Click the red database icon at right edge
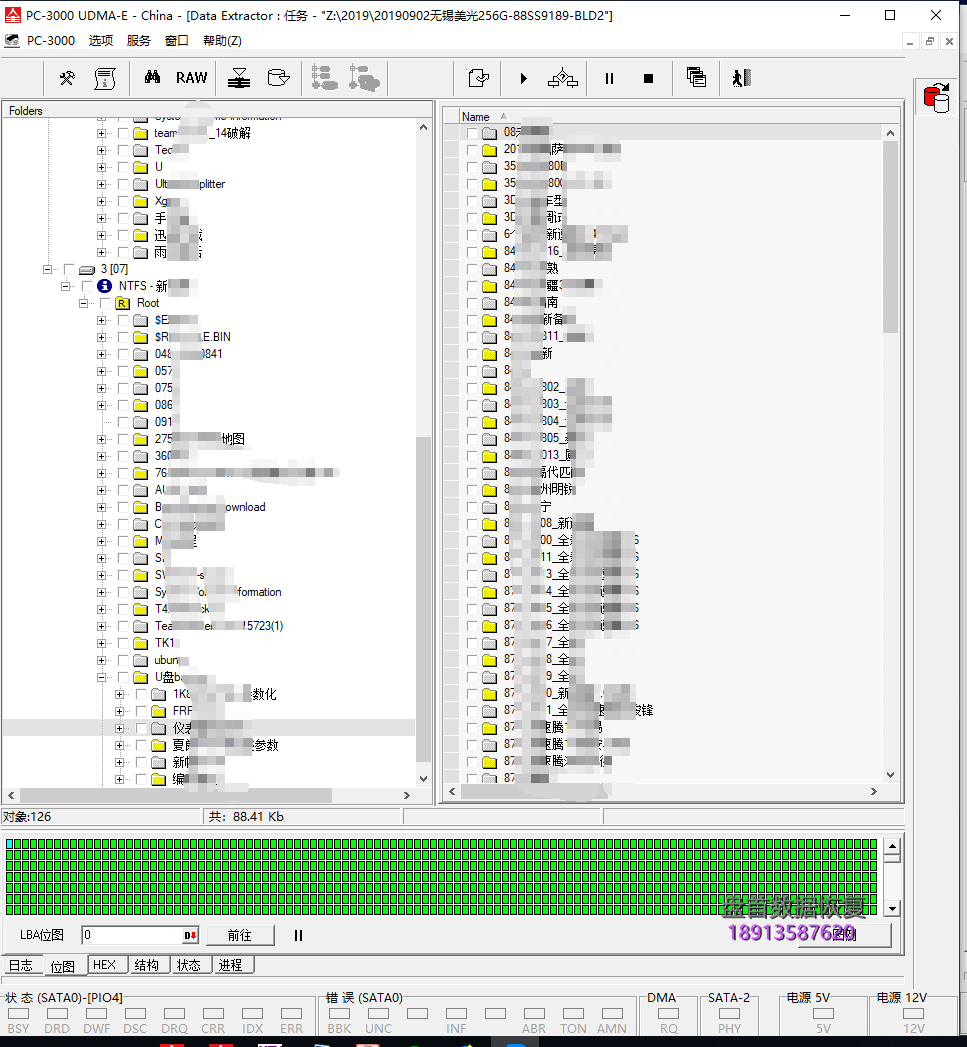The height and width of the screenshot is (1047, 967). click(936, 97)
